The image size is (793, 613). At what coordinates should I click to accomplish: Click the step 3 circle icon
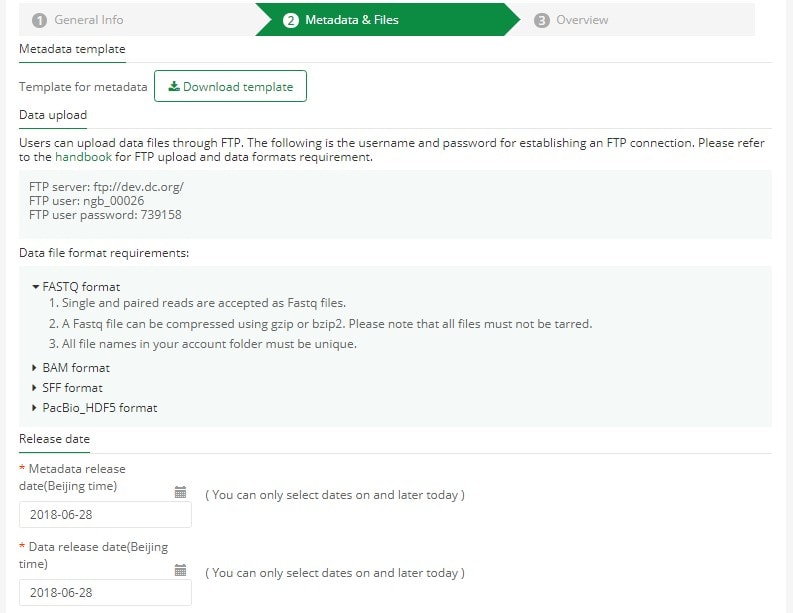coord(542,20)
